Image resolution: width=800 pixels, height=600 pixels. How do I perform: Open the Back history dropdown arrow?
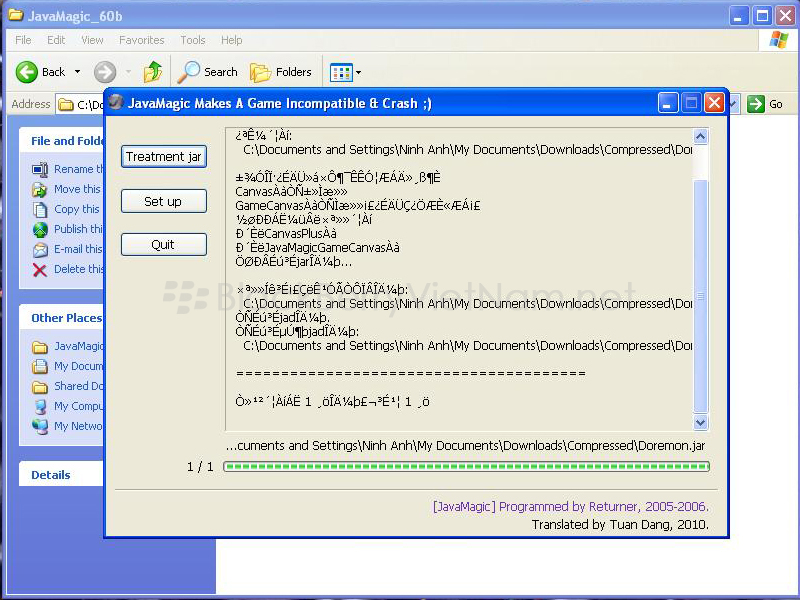[x=78, y=72]
